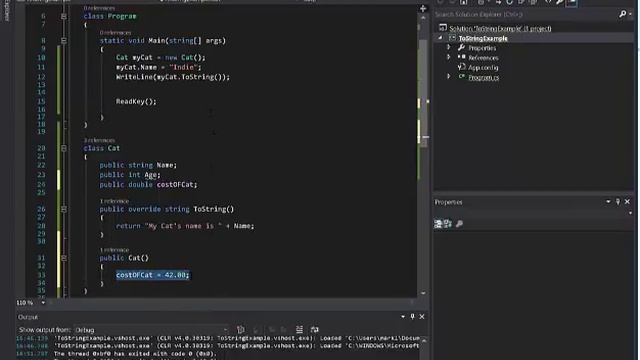Open search options arrow beside the magnifier
The height and width of the screenshot is (360, 640).
(631, 15)
